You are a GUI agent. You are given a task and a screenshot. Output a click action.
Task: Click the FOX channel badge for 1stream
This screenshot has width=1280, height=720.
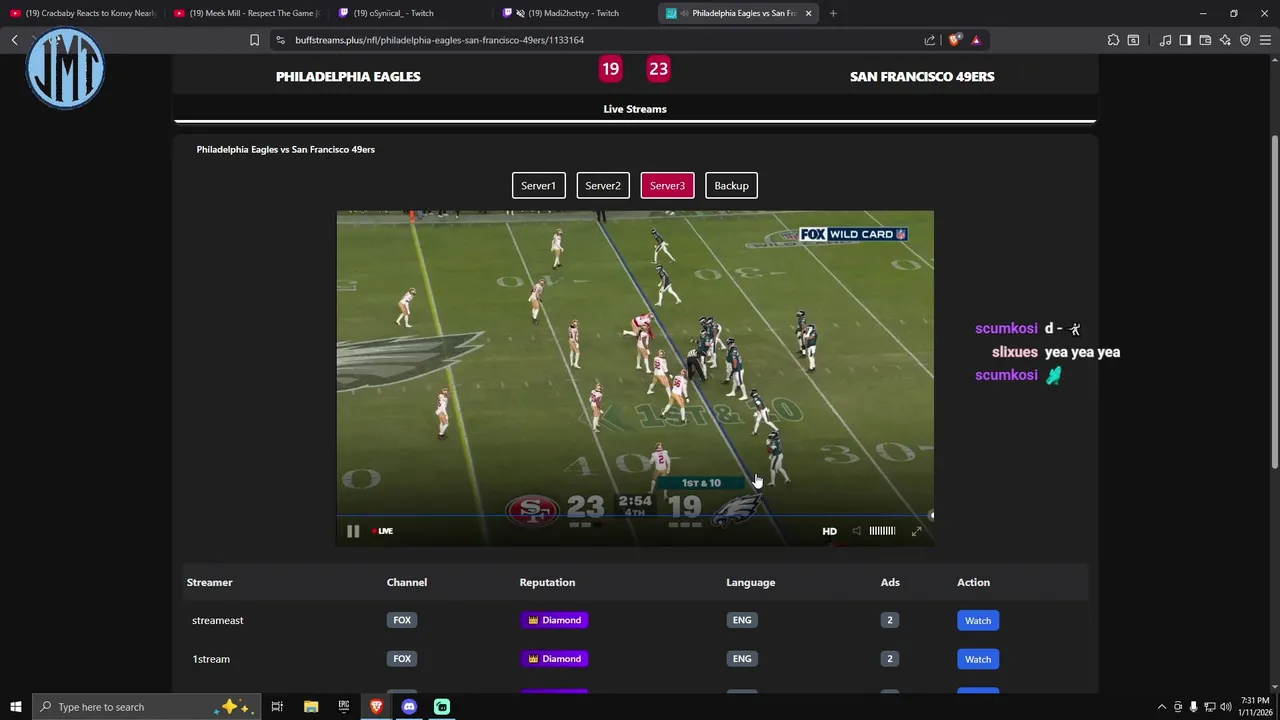coord(402,659)
